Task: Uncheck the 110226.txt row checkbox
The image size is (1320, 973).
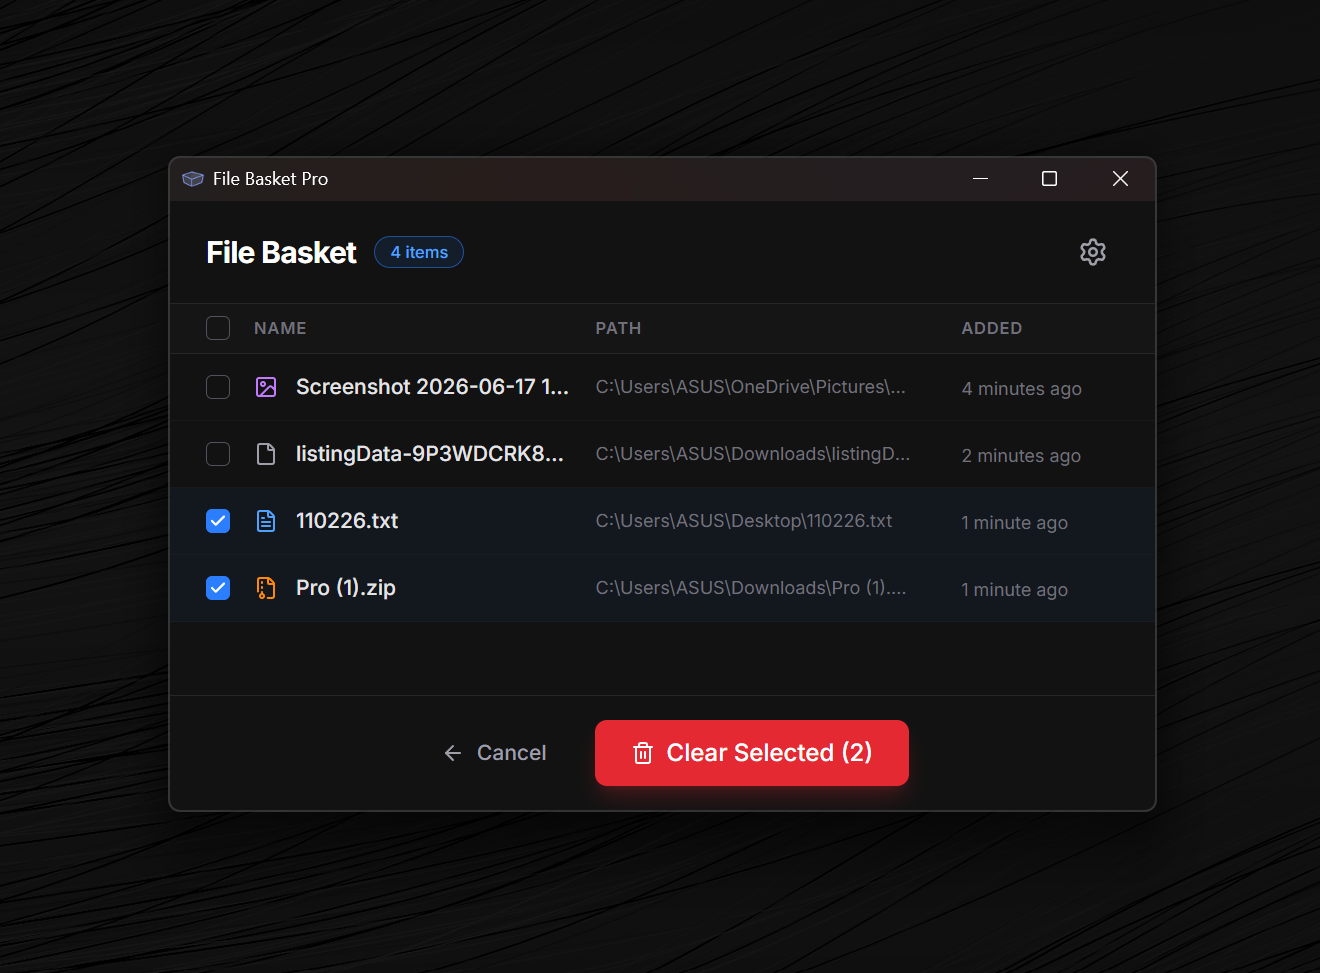Action: coord(218,521)
